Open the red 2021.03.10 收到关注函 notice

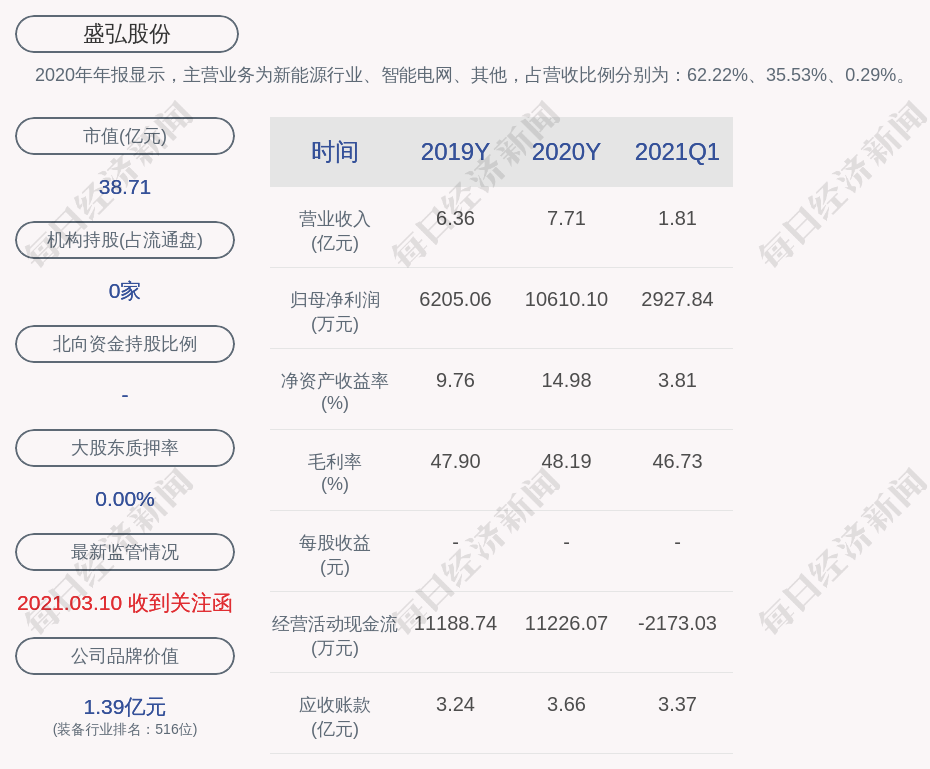(125, 603)
